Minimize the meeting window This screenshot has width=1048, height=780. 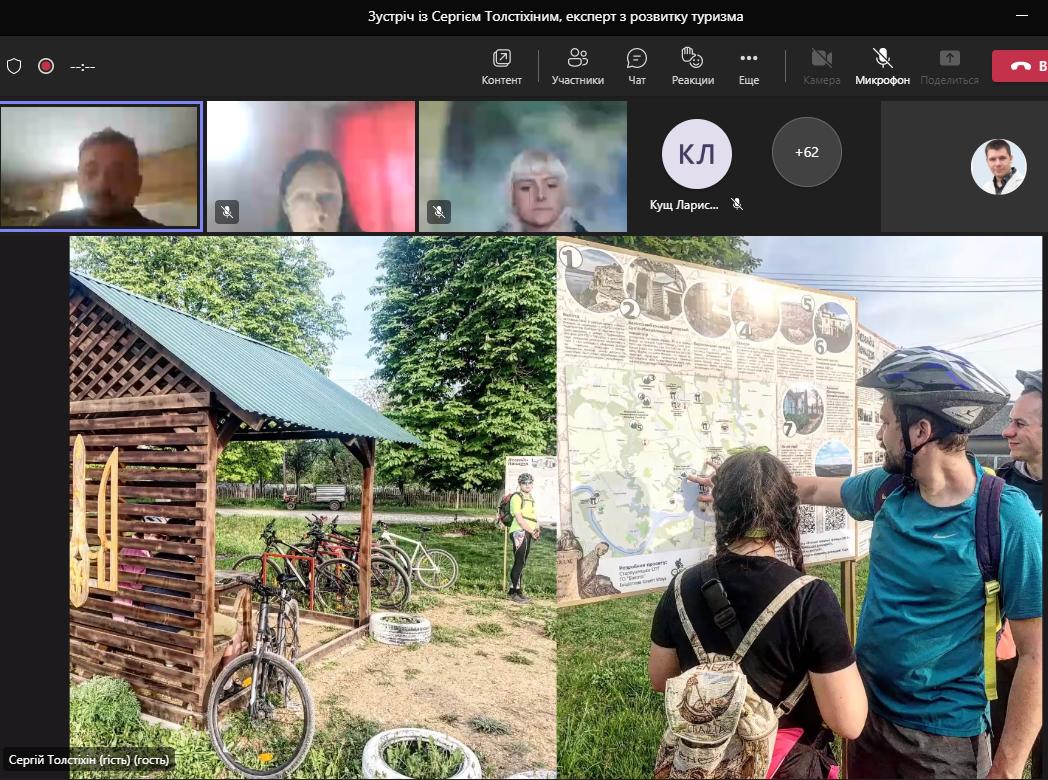click(1022, 15)
